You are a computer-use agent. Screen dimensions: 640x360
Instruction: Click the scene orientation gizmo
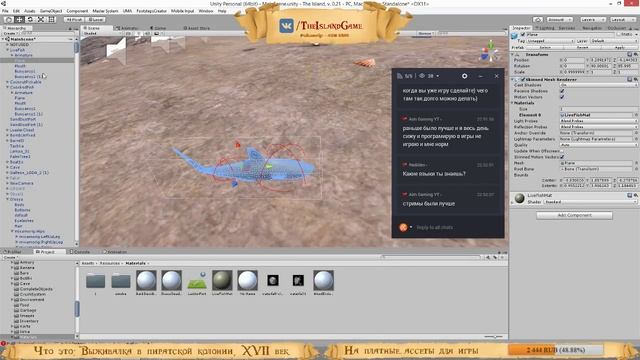tap(489, 52)
